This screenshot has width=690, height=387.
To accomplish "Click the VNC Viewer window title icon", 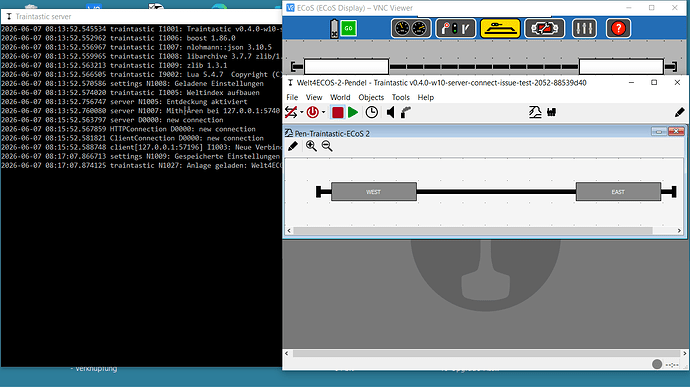I will [290, 8].
